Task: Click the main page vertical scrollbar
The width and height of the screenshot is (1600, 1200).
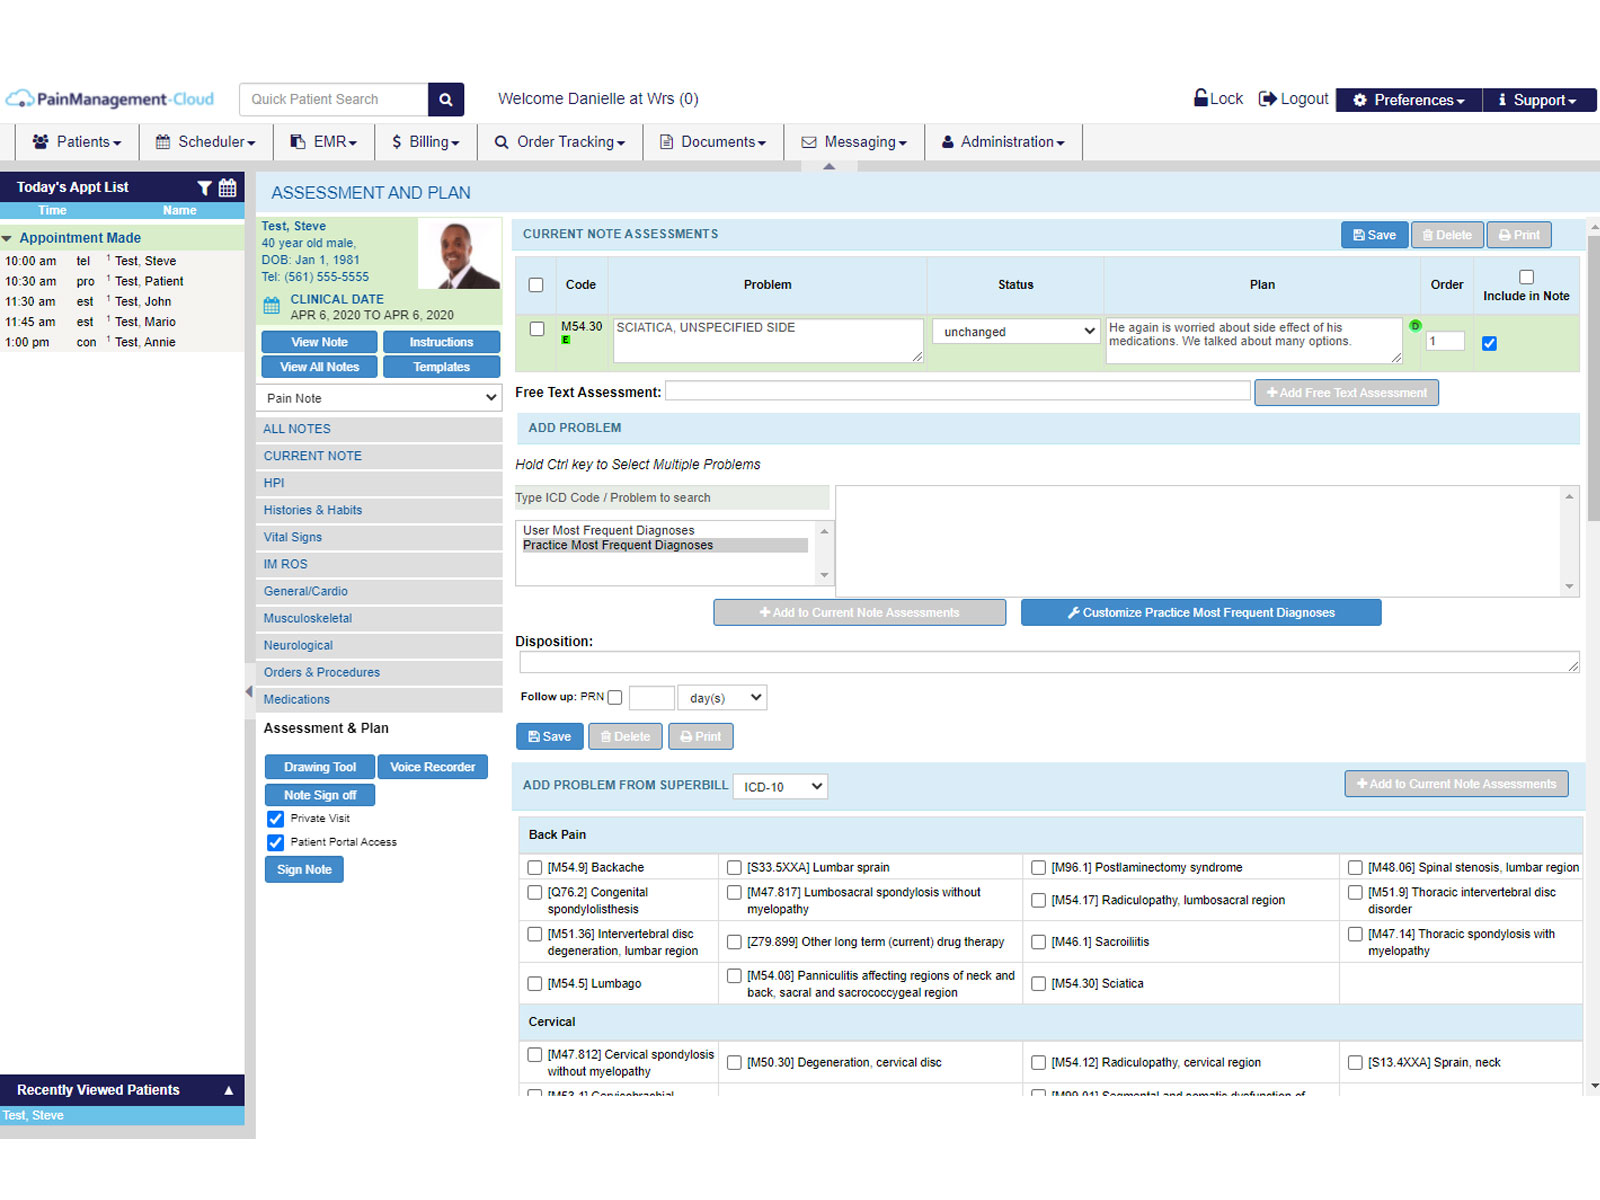Action: [1593, 378]
